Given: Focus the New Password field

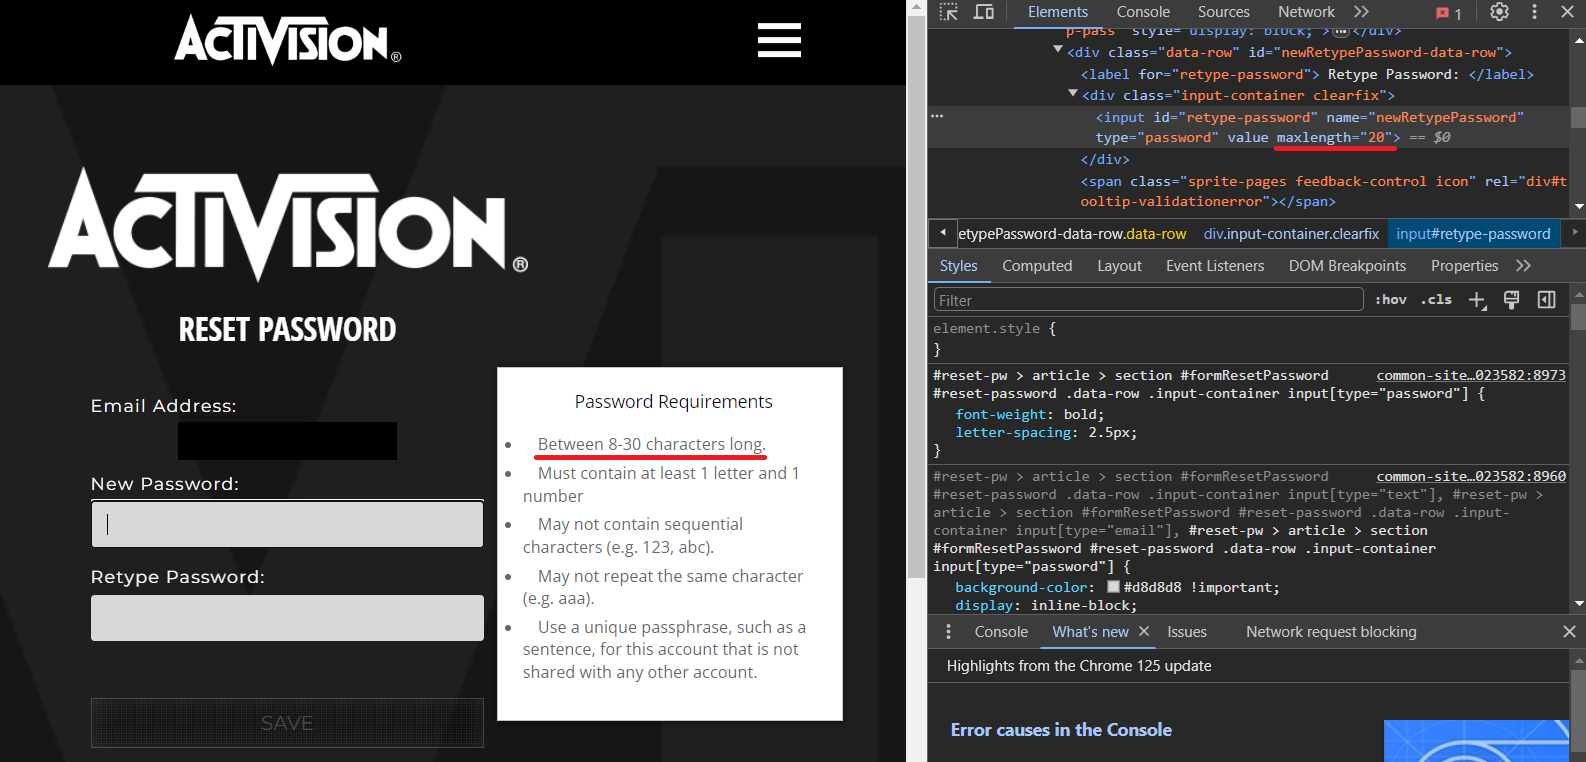Looking at the screenshot, I should click(x=287, y=524).
